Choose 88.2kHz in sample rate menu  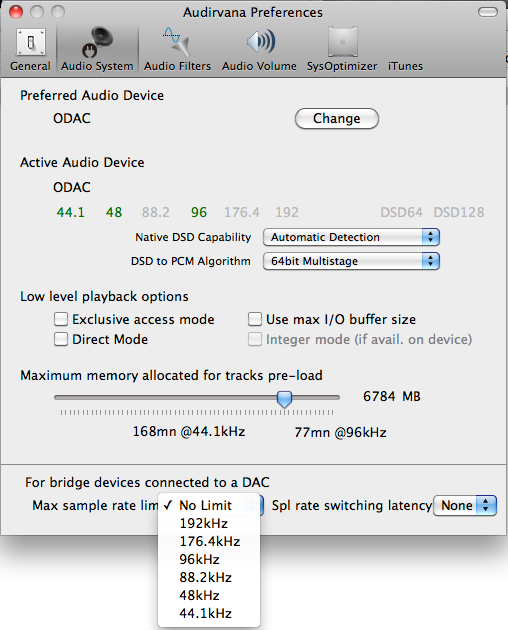209,577
